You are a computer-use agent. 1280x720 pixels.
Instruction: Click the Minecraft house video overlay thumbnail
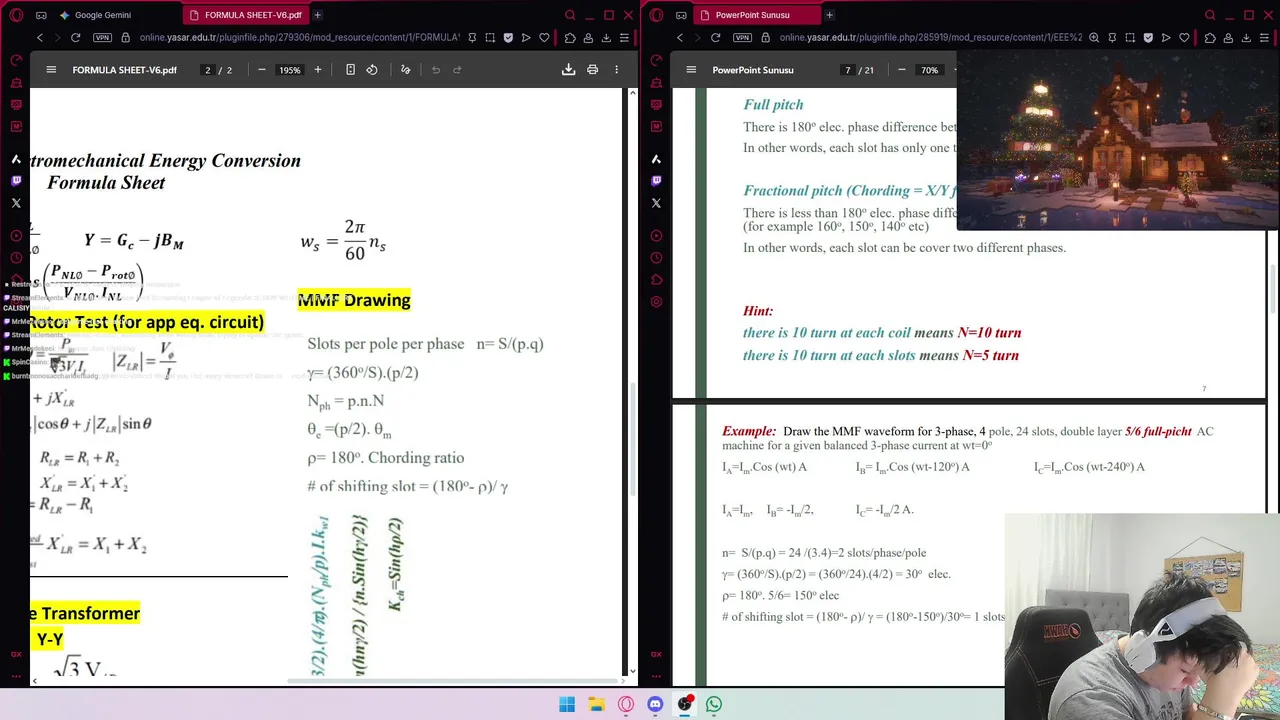[1118, 140]
